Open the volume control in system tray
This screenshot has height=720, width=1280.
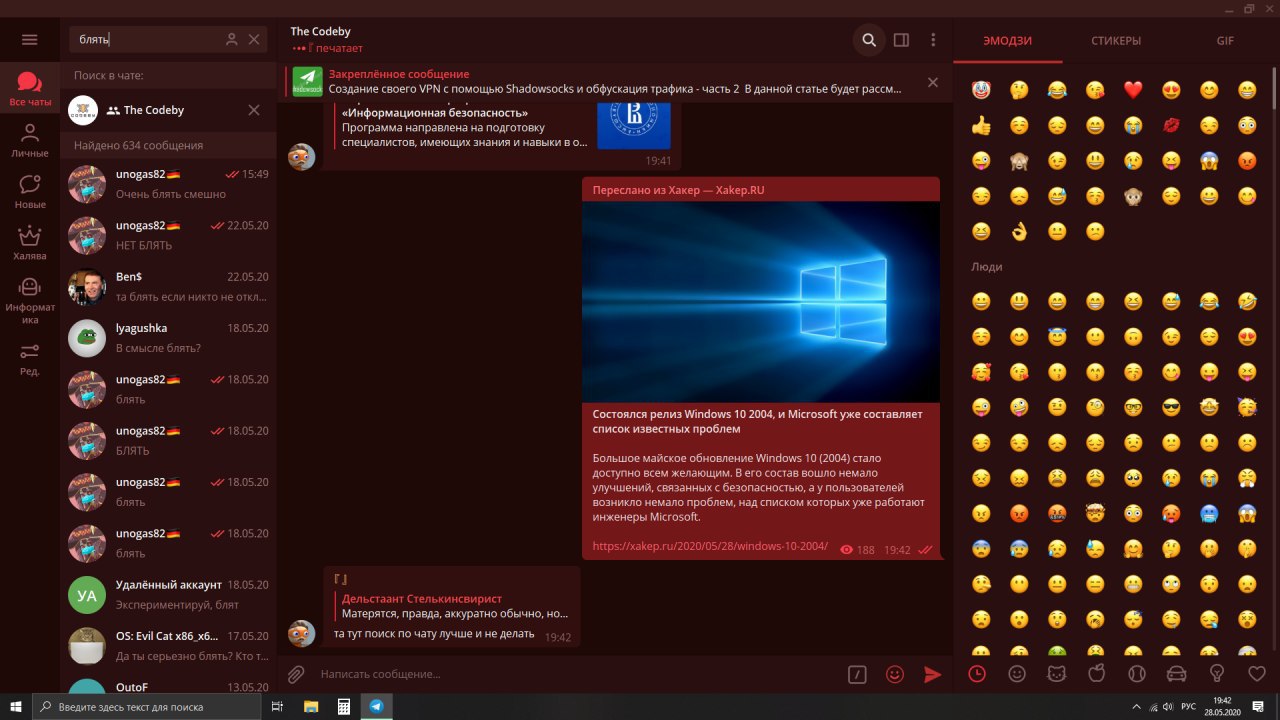tap(1167, 706)
